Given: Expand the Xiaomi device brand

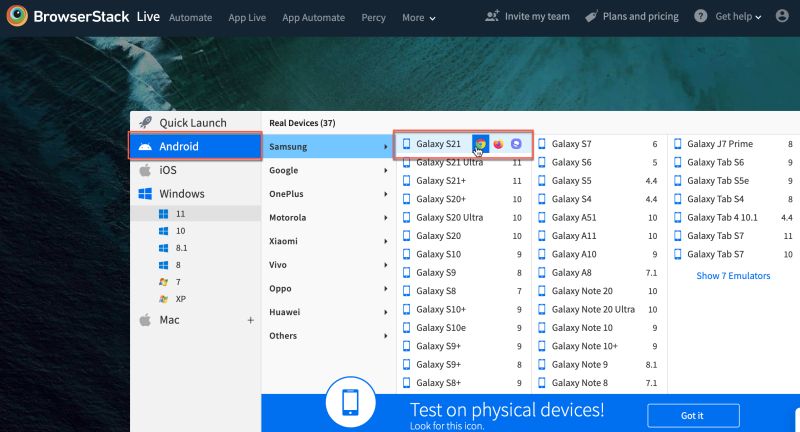Looking at the screenshot, I should click(x=328, y=241).
